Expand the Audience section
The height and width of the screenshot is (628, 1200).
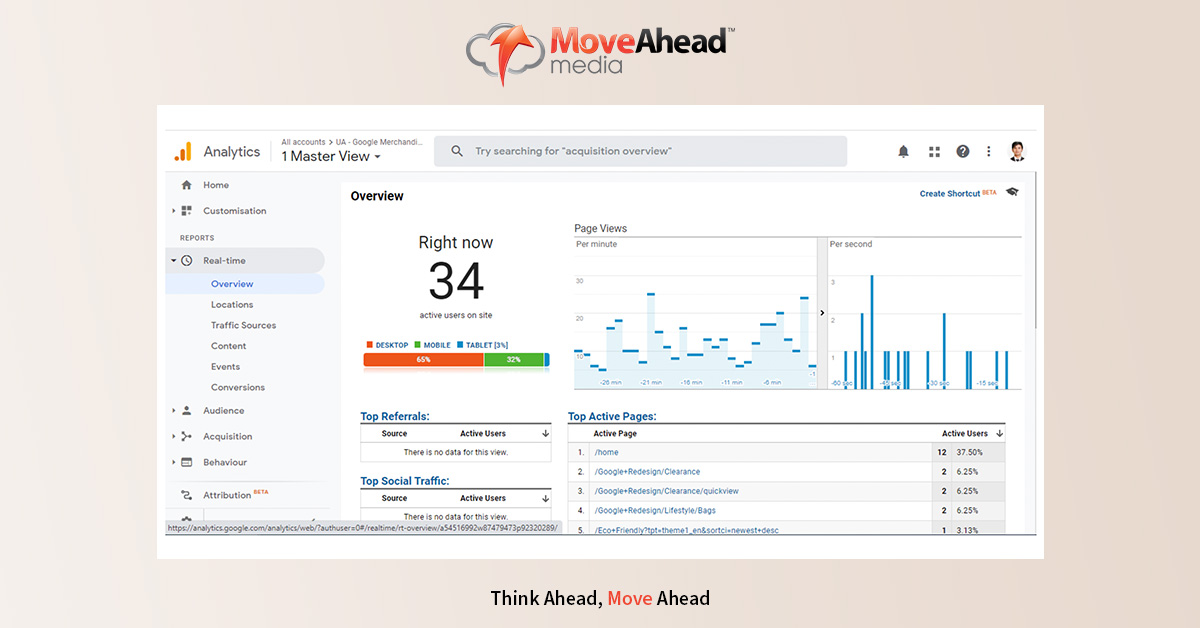pyautogui.click(x=173, y=410)
